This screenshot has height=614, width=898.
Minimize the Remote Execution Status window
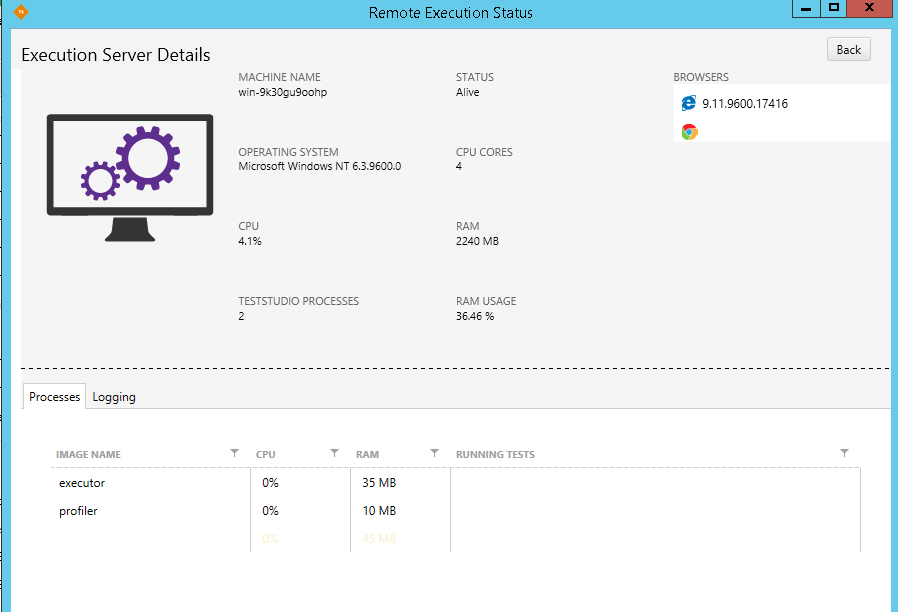coord(806,9)
